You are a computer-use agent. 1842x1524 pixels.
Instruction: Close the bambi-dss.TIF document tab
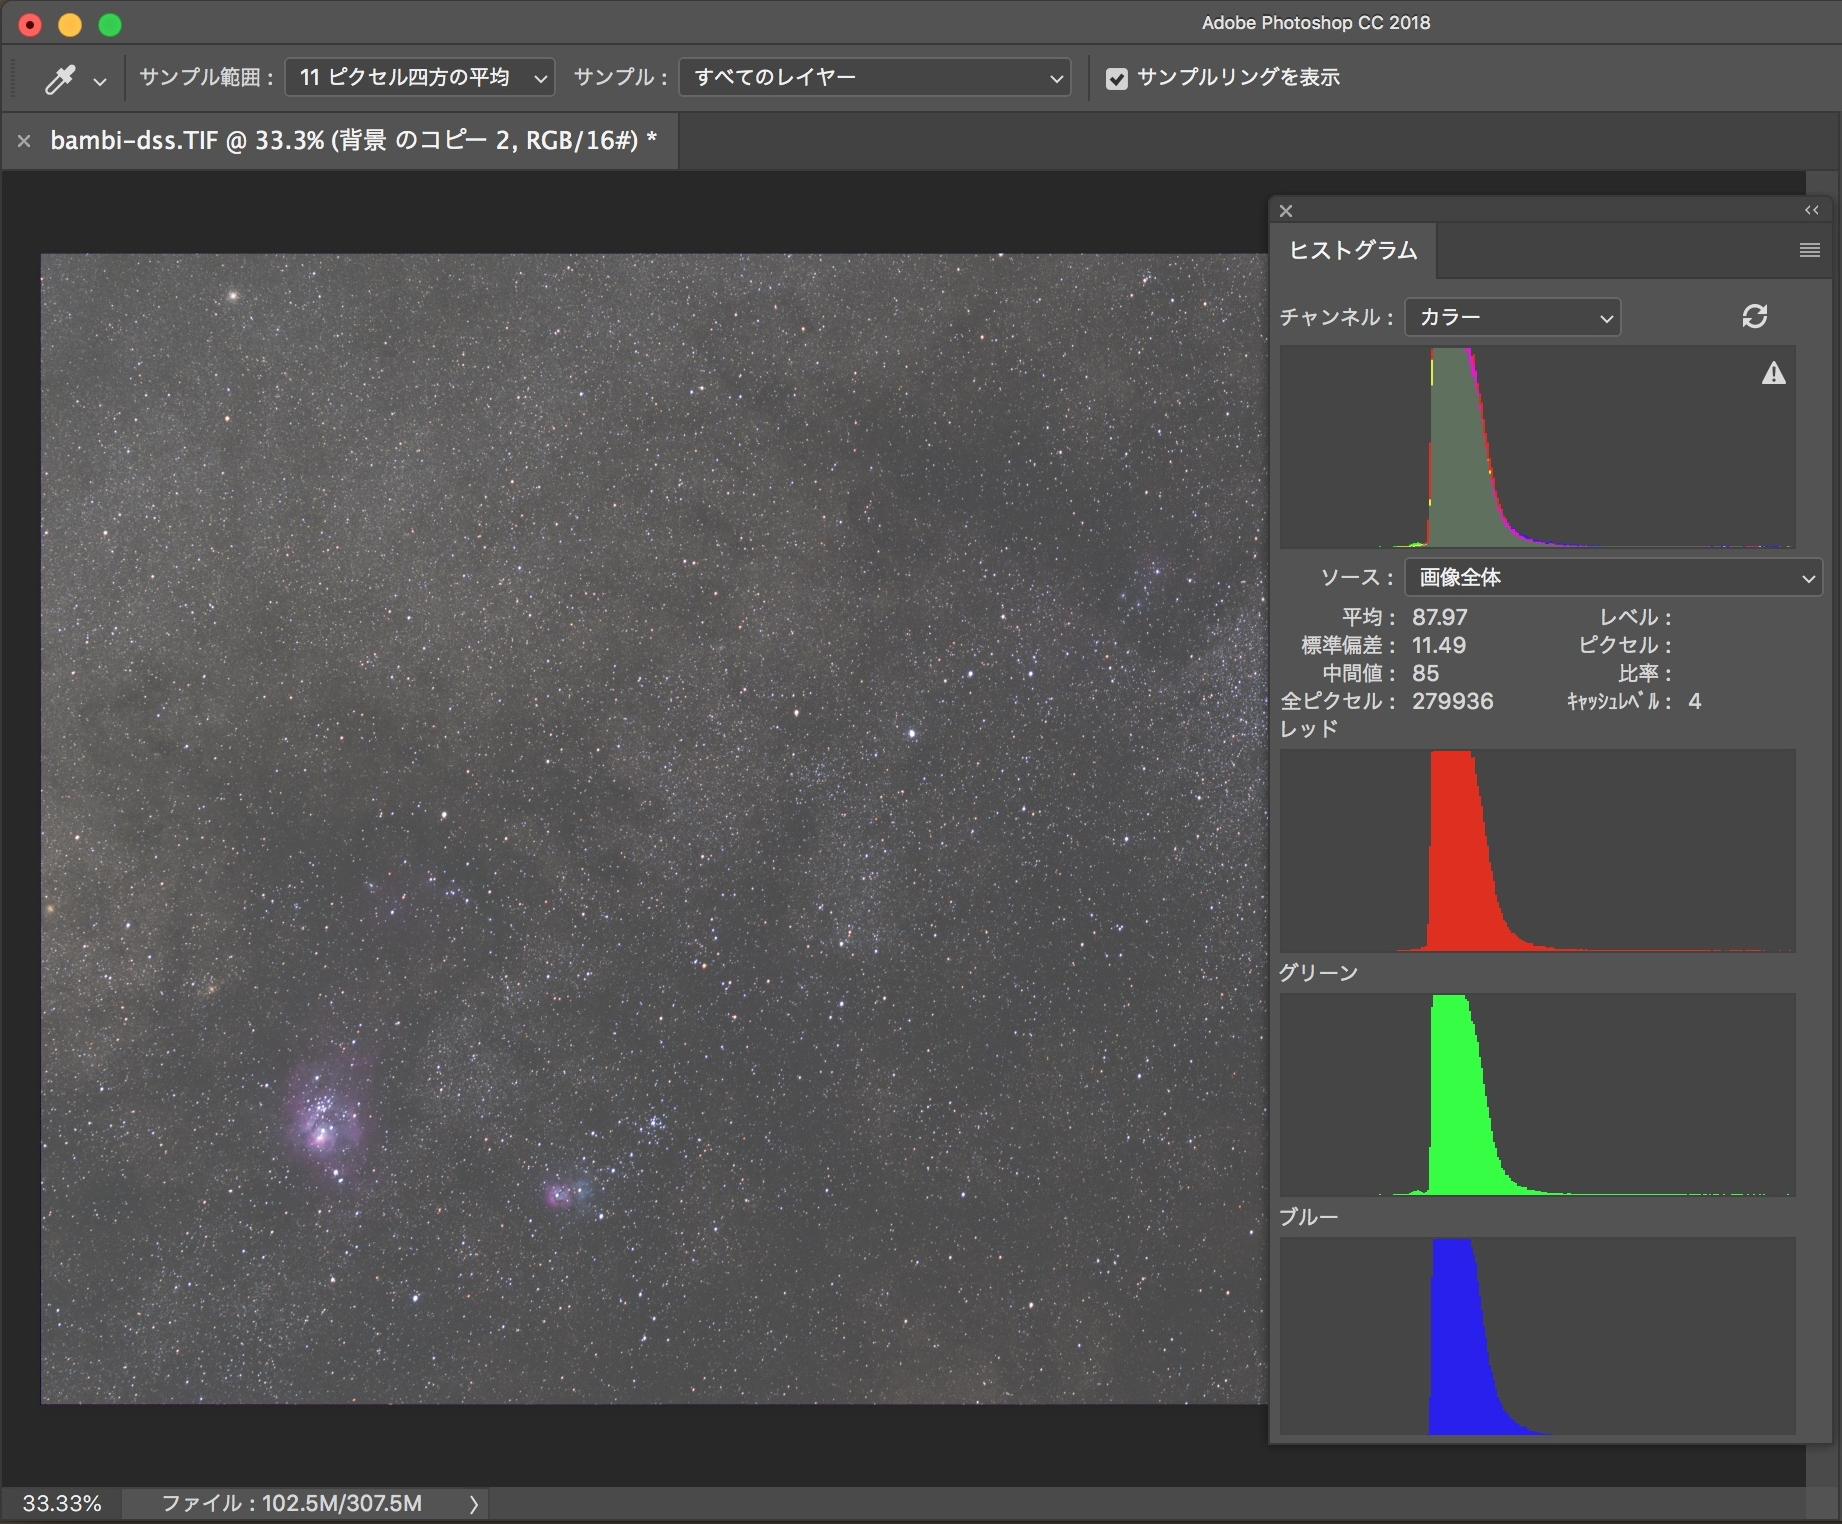(24, 141)
